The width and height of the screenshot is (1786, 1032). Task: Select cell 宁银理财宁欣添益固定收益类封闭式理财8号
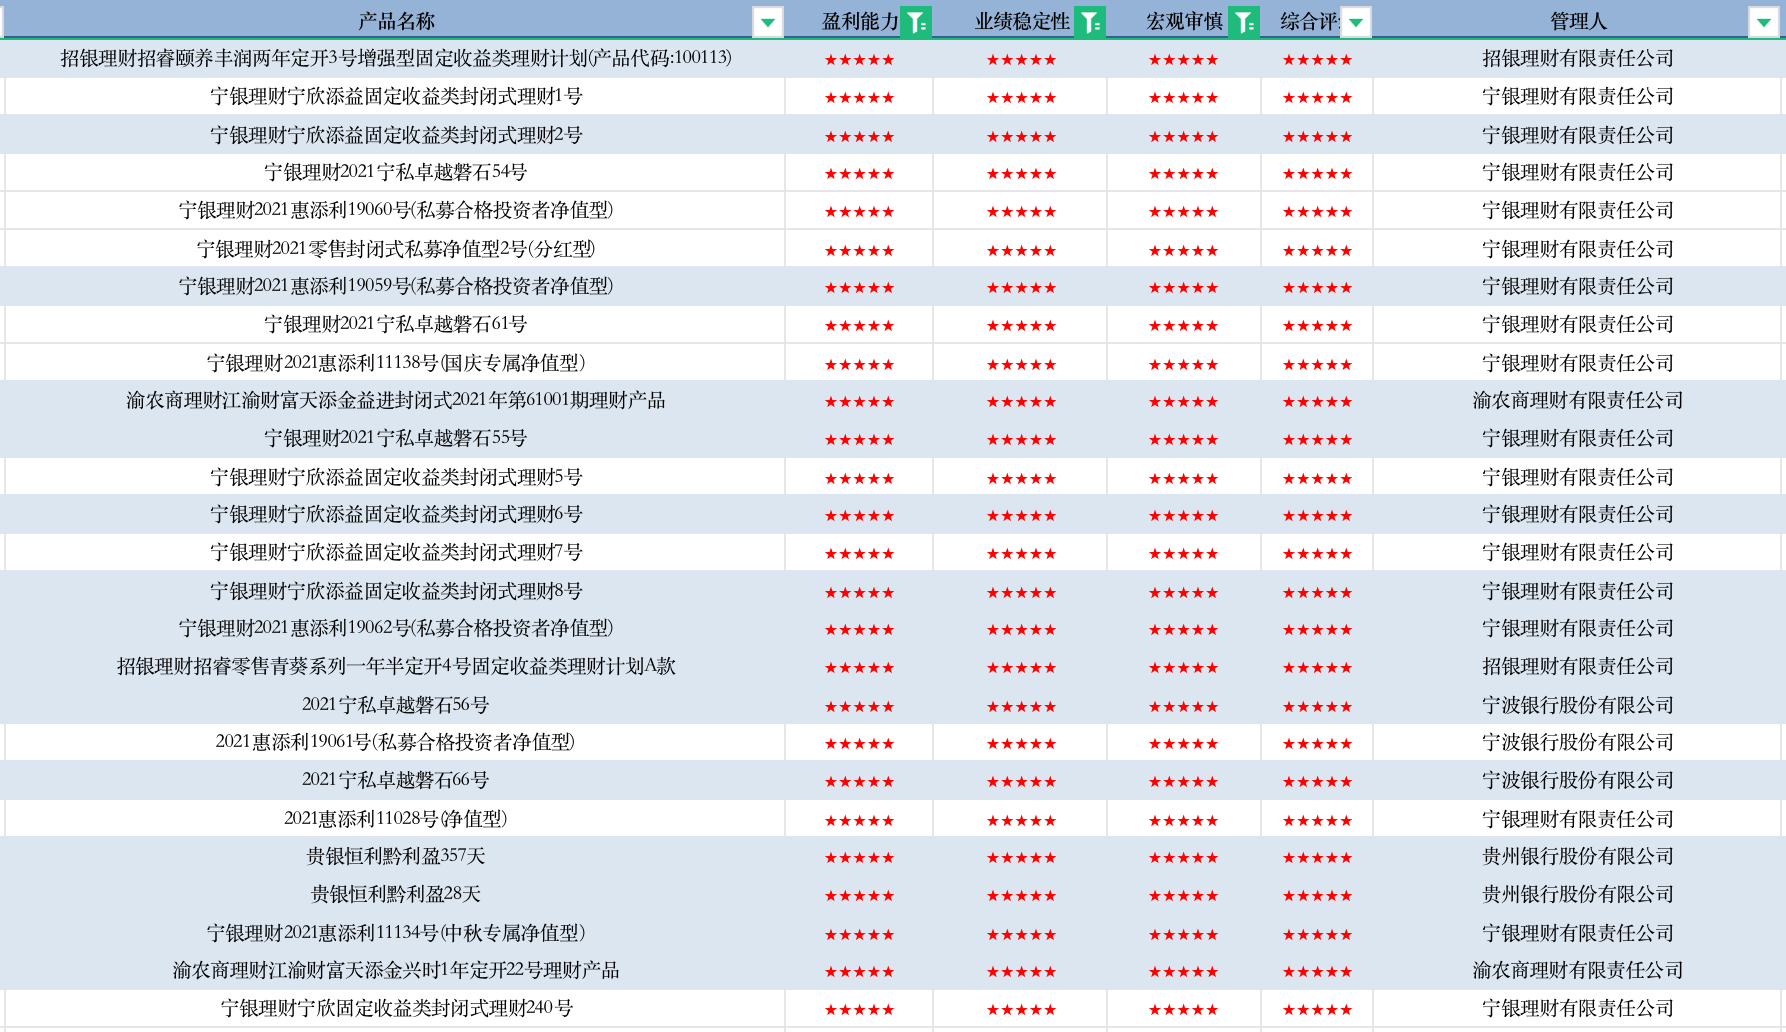click(x=395, y=591)
